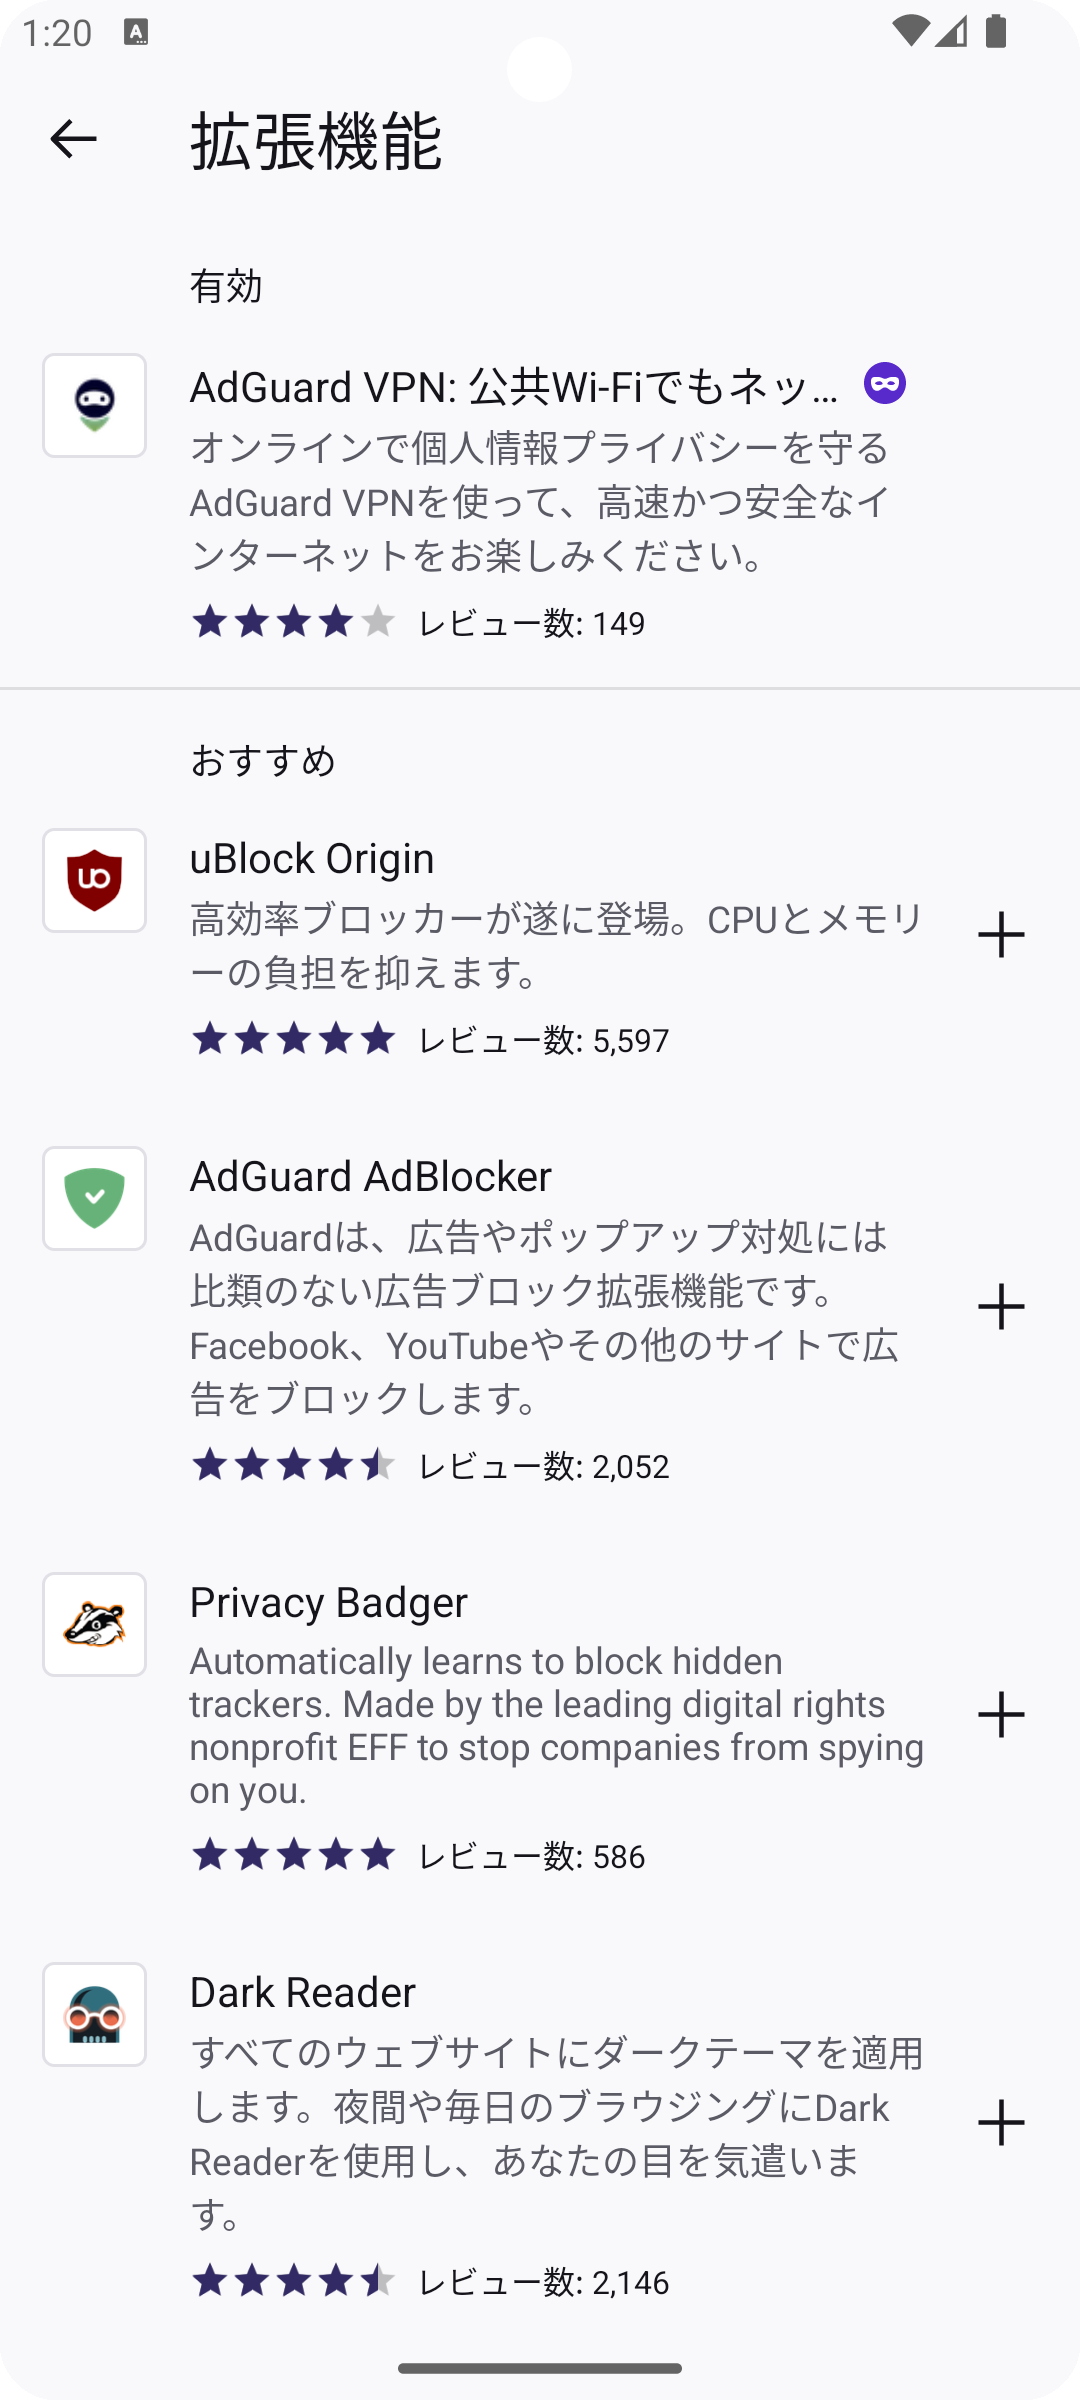Select the AdGuard AdBlocker title
The height and width of the screenshot is (2400, 1080).
[370, 1177]
